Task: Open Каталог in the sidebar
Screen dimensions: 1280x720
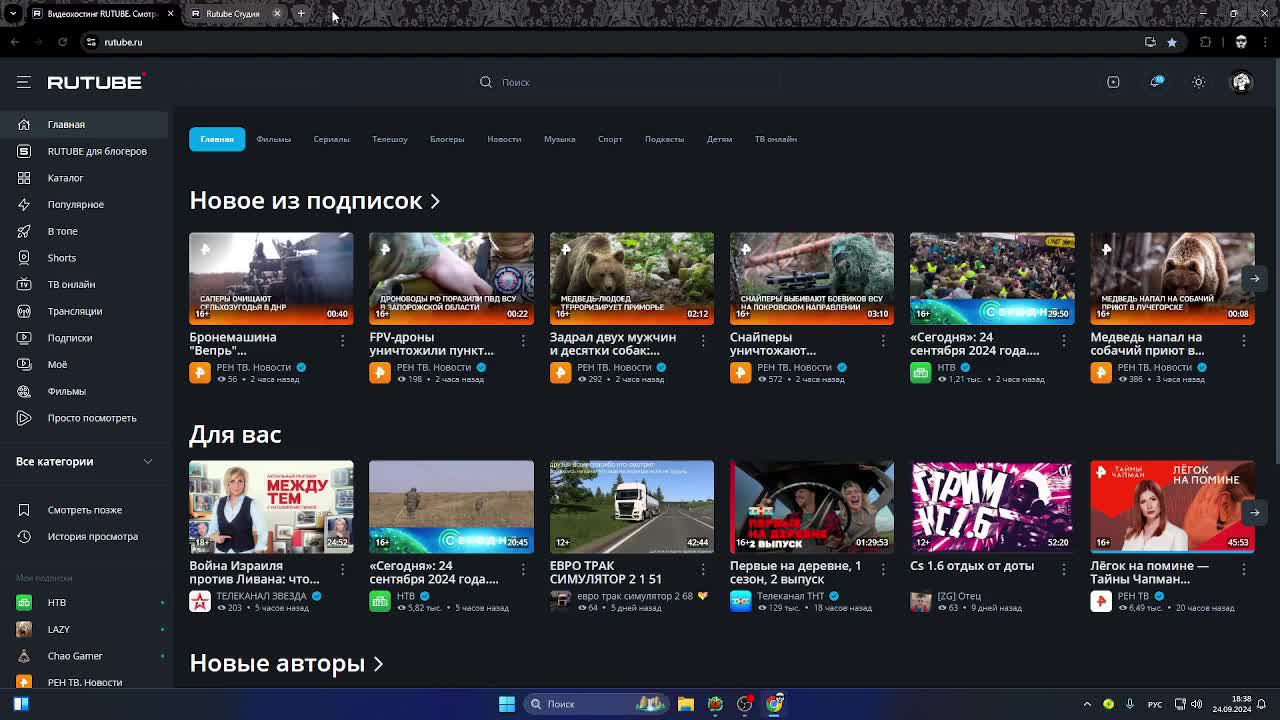Action: pos(84,178)
